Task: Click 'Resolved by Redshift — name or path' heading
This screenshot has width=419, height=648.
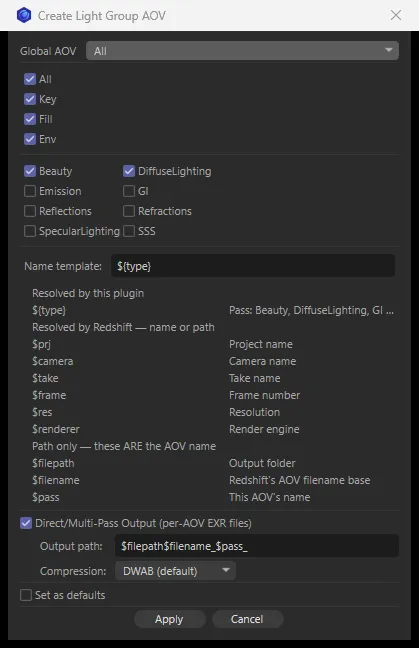Action: (123, 327)
